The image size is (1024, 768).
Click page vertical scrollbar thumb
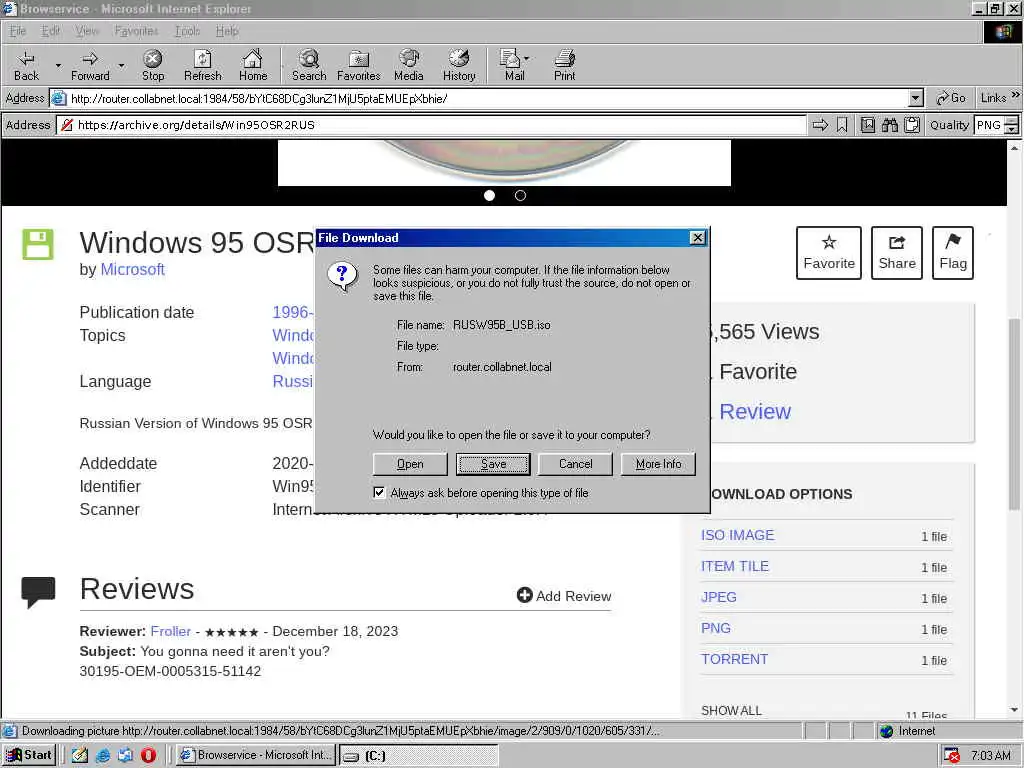(1014, 414)
